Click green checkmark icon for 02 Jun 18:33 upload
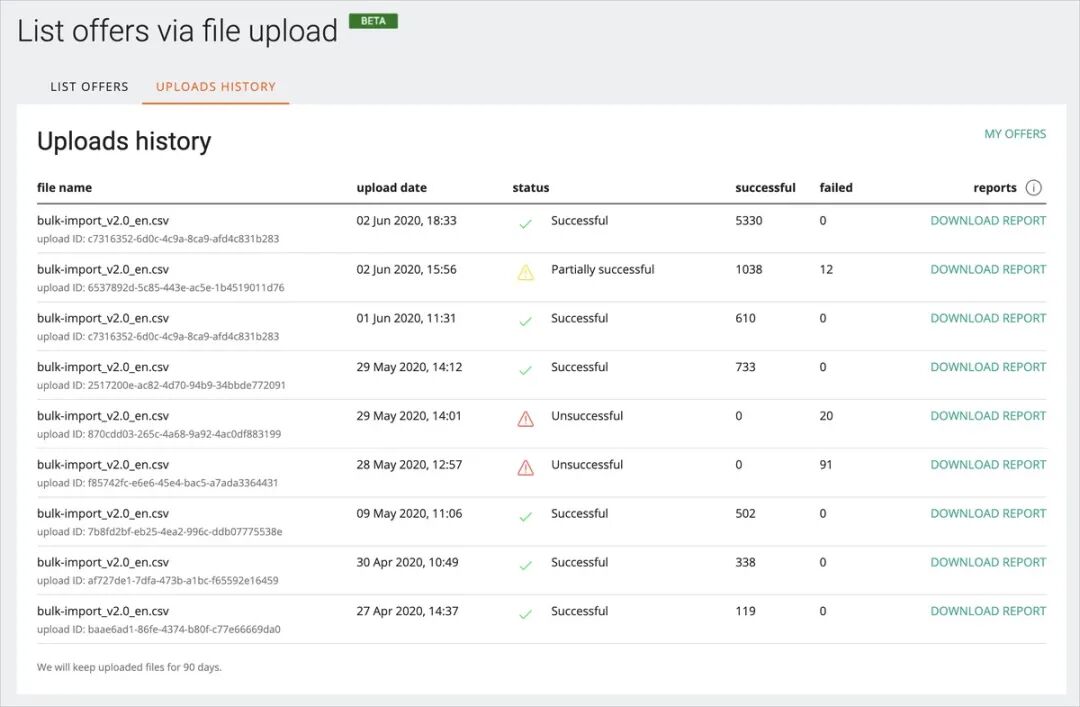The width and height of the screenshot is (1080, 707). pyautogui.click(x=526, y=224)
